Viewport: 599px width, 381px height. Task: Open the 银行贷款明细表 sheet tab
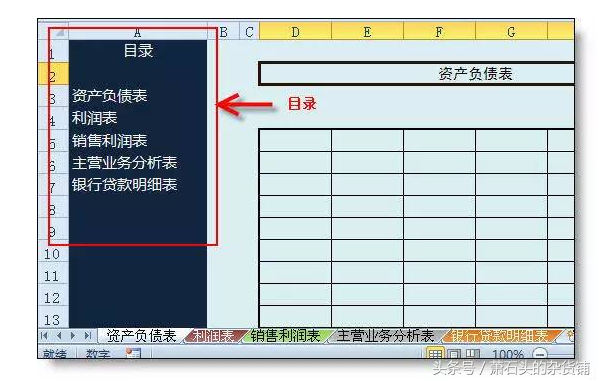point(500,336)
